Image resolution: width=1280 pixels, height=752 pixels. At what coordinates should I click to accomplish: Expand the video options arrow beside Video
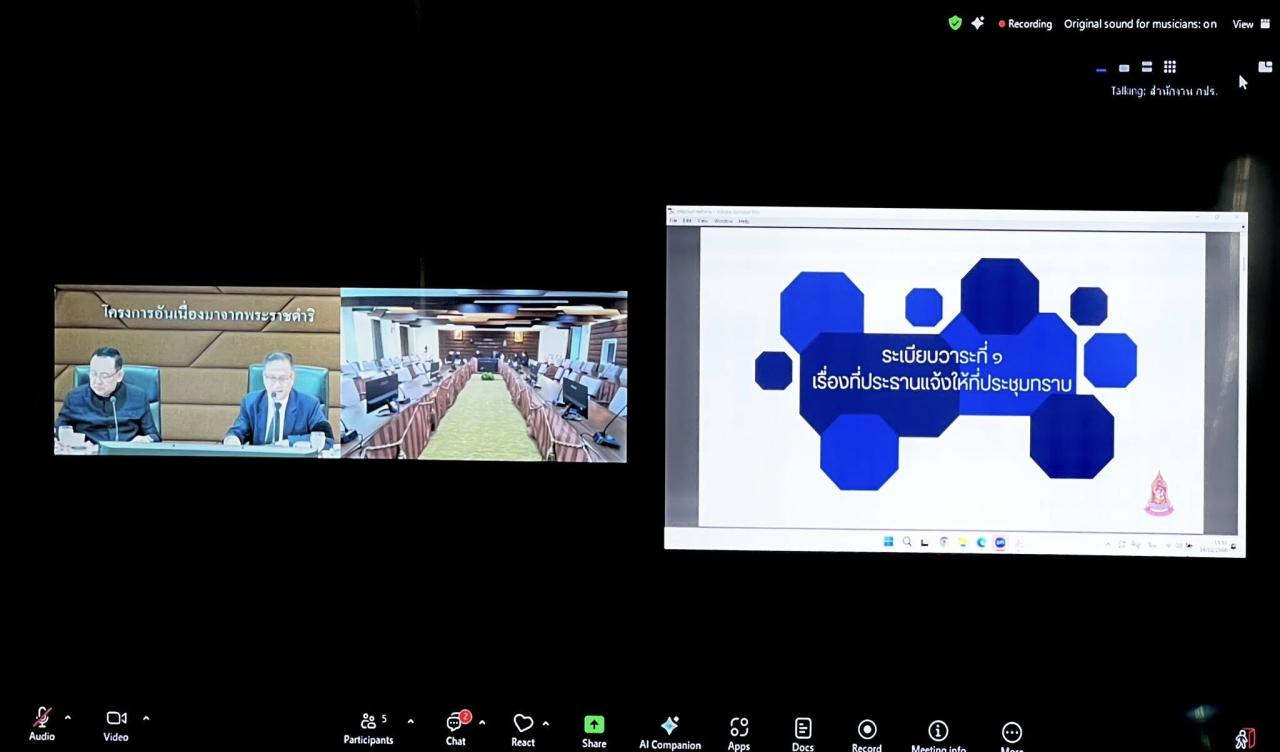[146, 718]
